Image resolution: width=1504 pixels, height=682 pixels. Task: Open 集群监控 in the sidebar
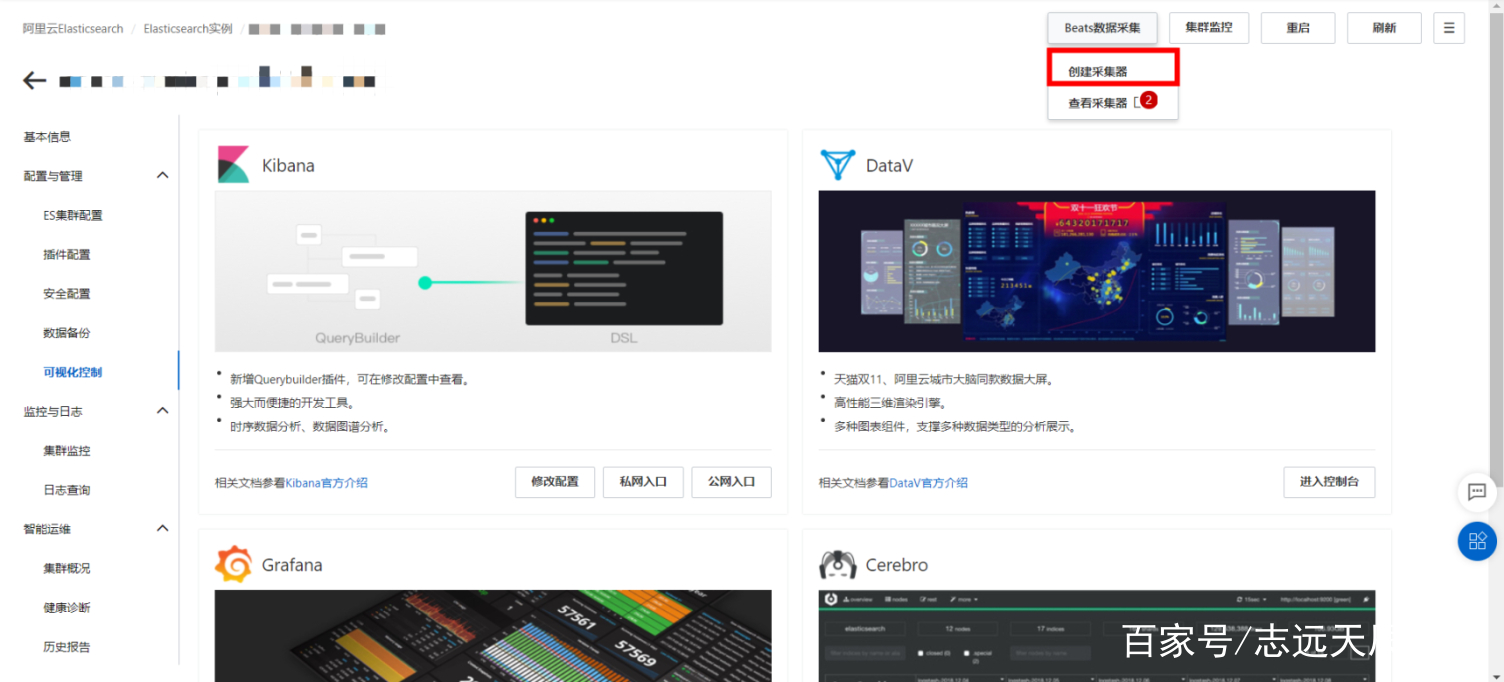pyautogui.click(x=67, y=450)
